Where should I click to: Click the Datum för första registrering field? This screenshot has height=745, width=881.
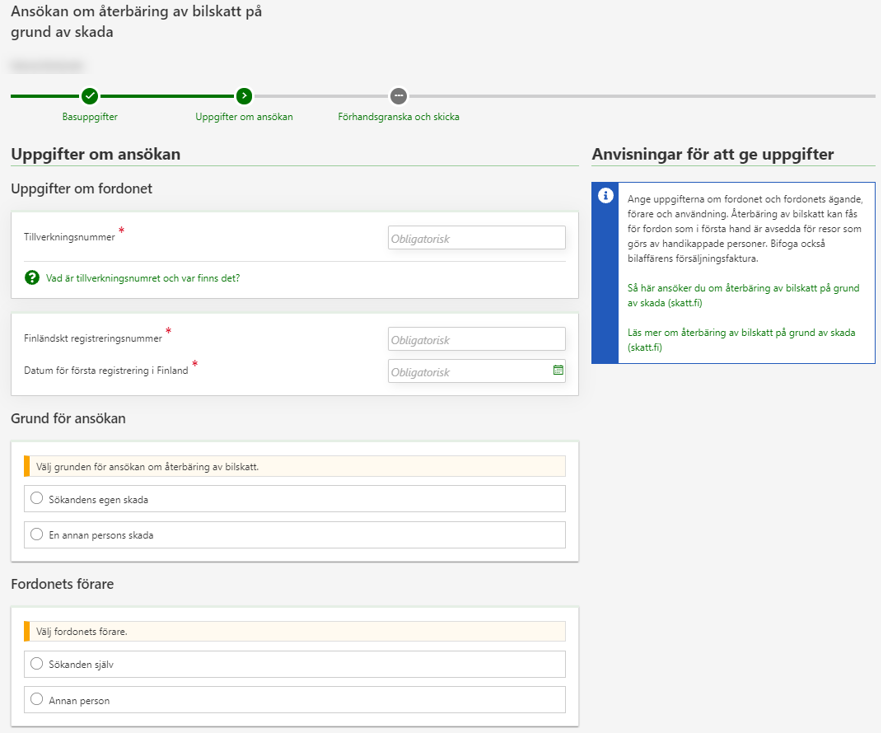tap(468, 371)
